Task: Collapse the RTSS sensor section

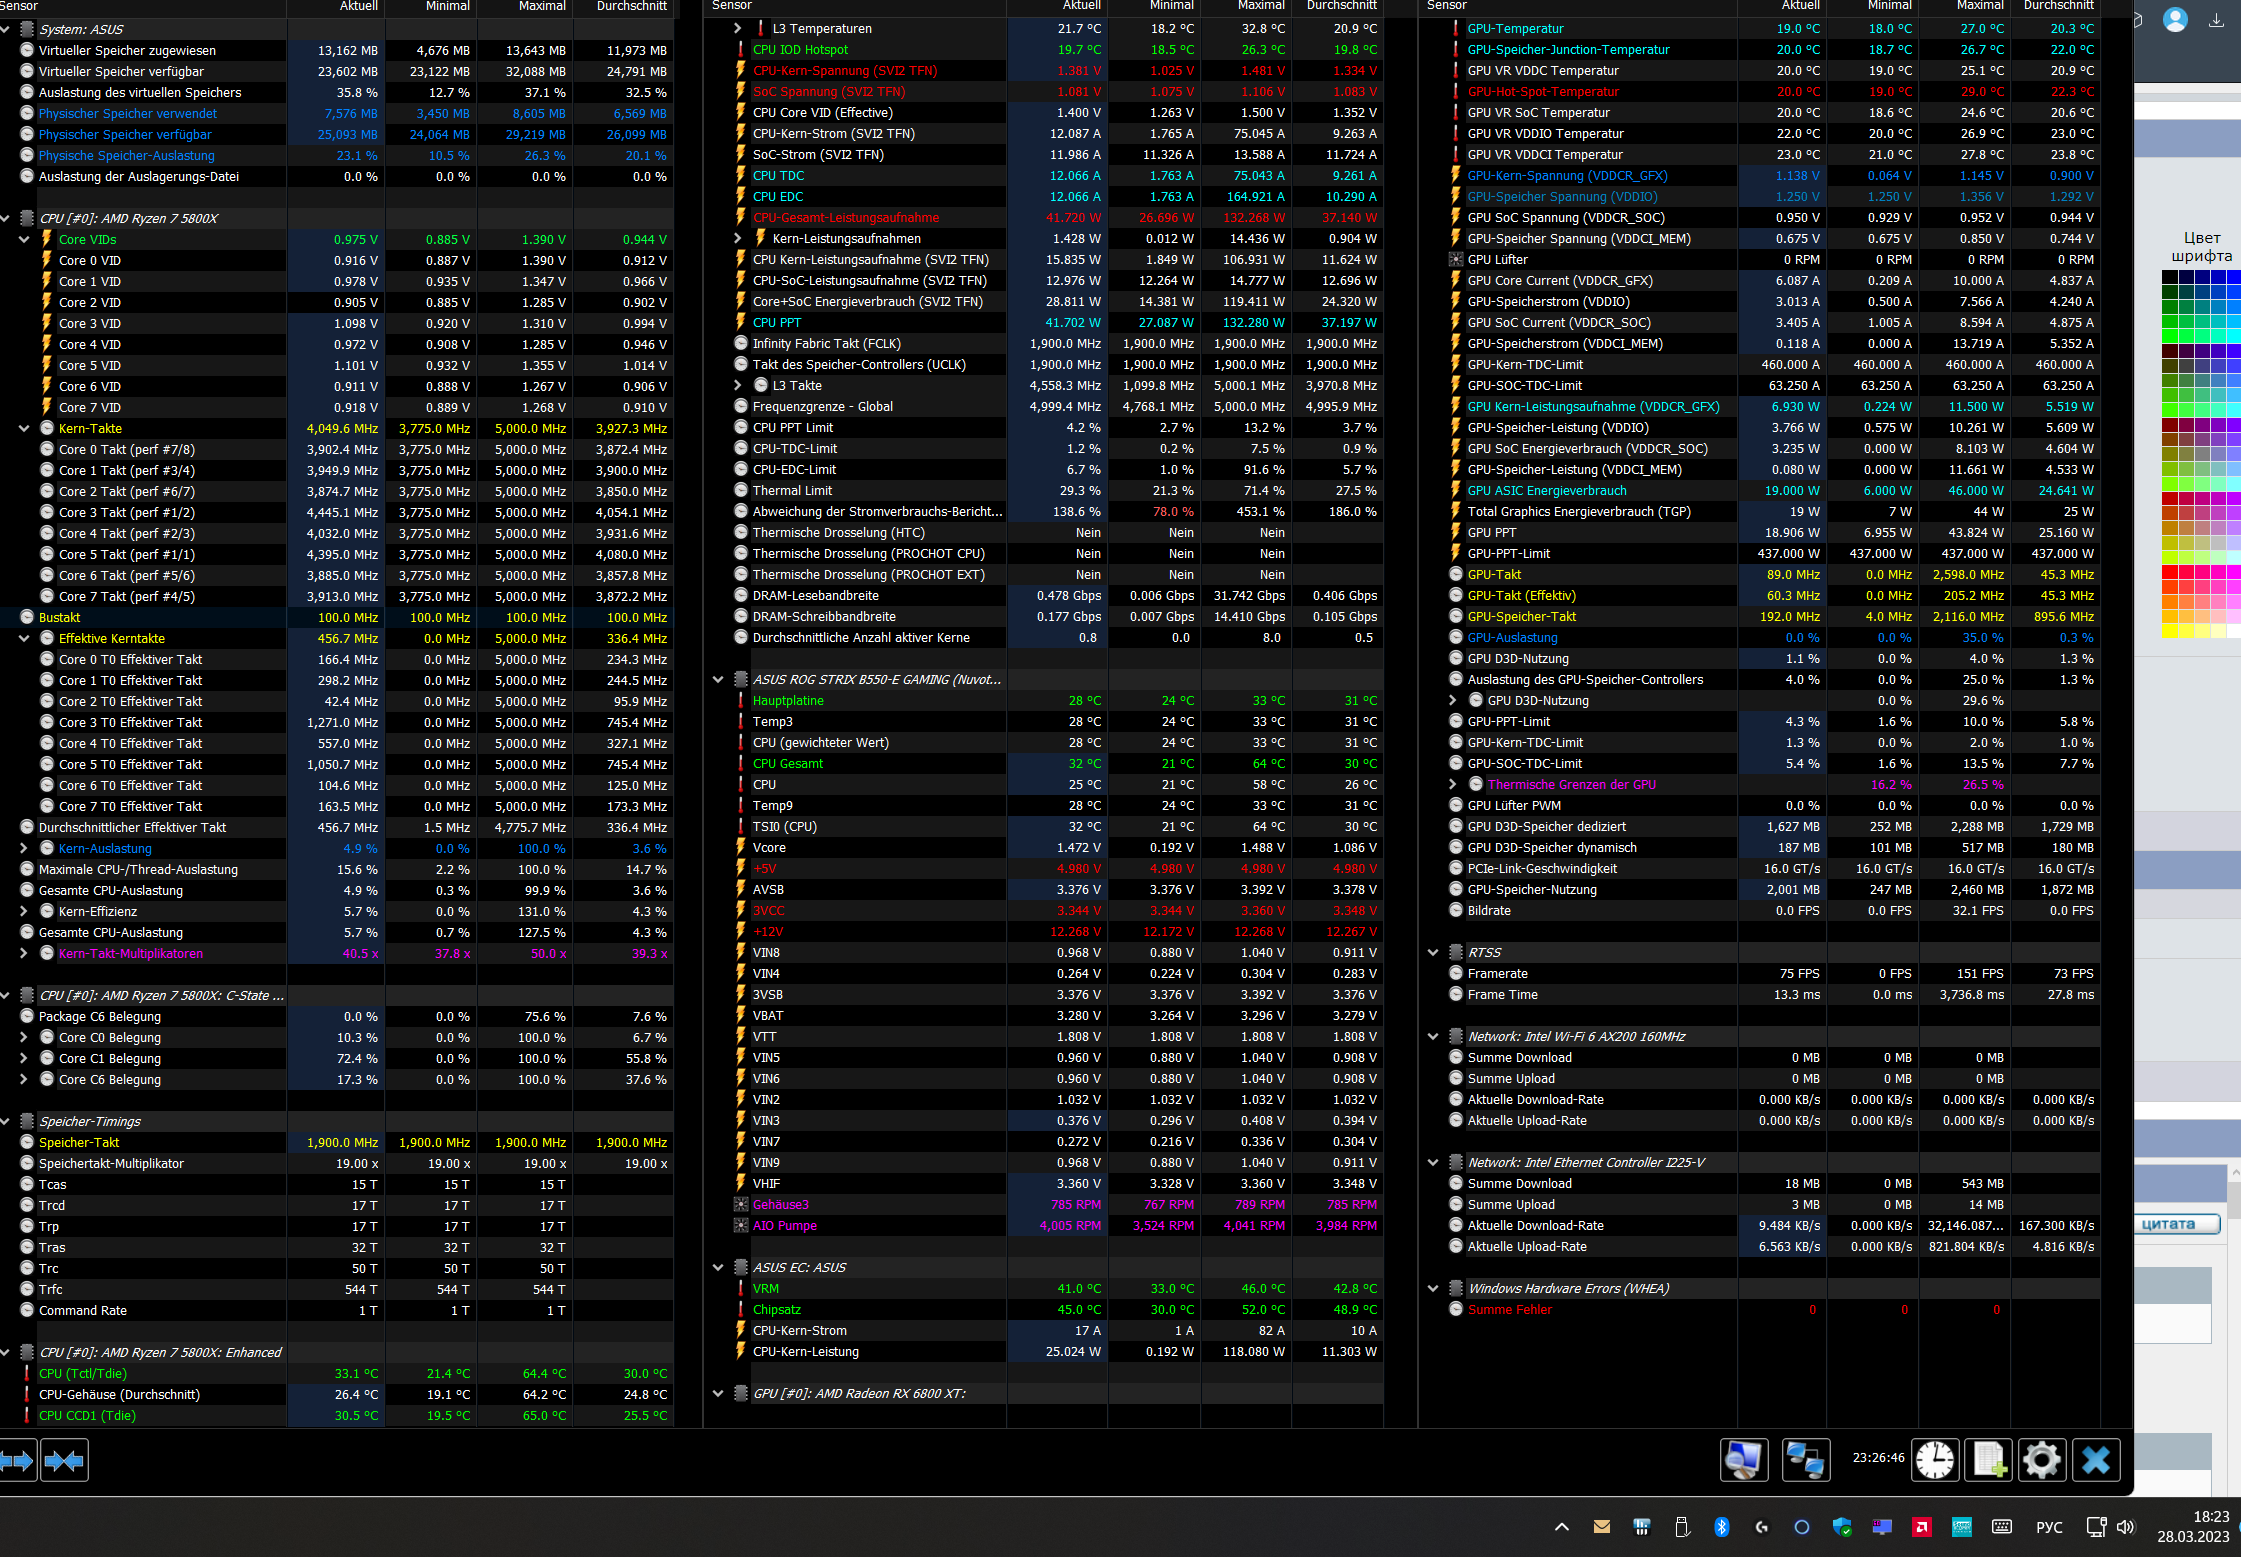Action: click(1432, 953)
